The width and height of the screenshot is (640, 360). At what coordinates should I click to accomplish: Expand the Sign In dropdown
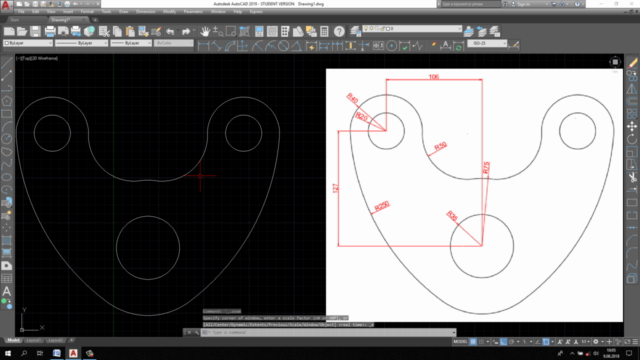pos(547,4)
